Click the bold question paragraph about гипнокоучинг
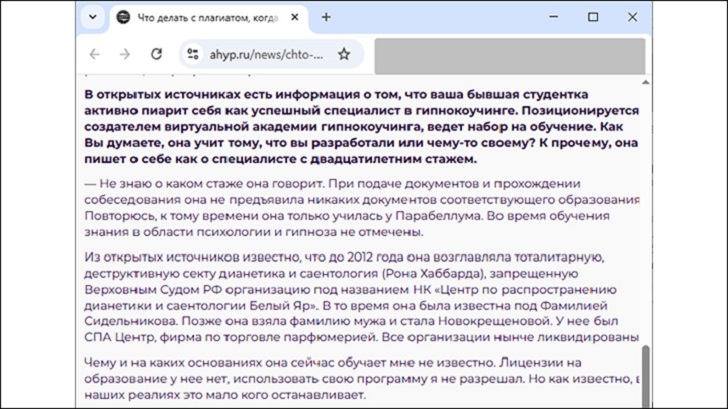 coord(360,127)
